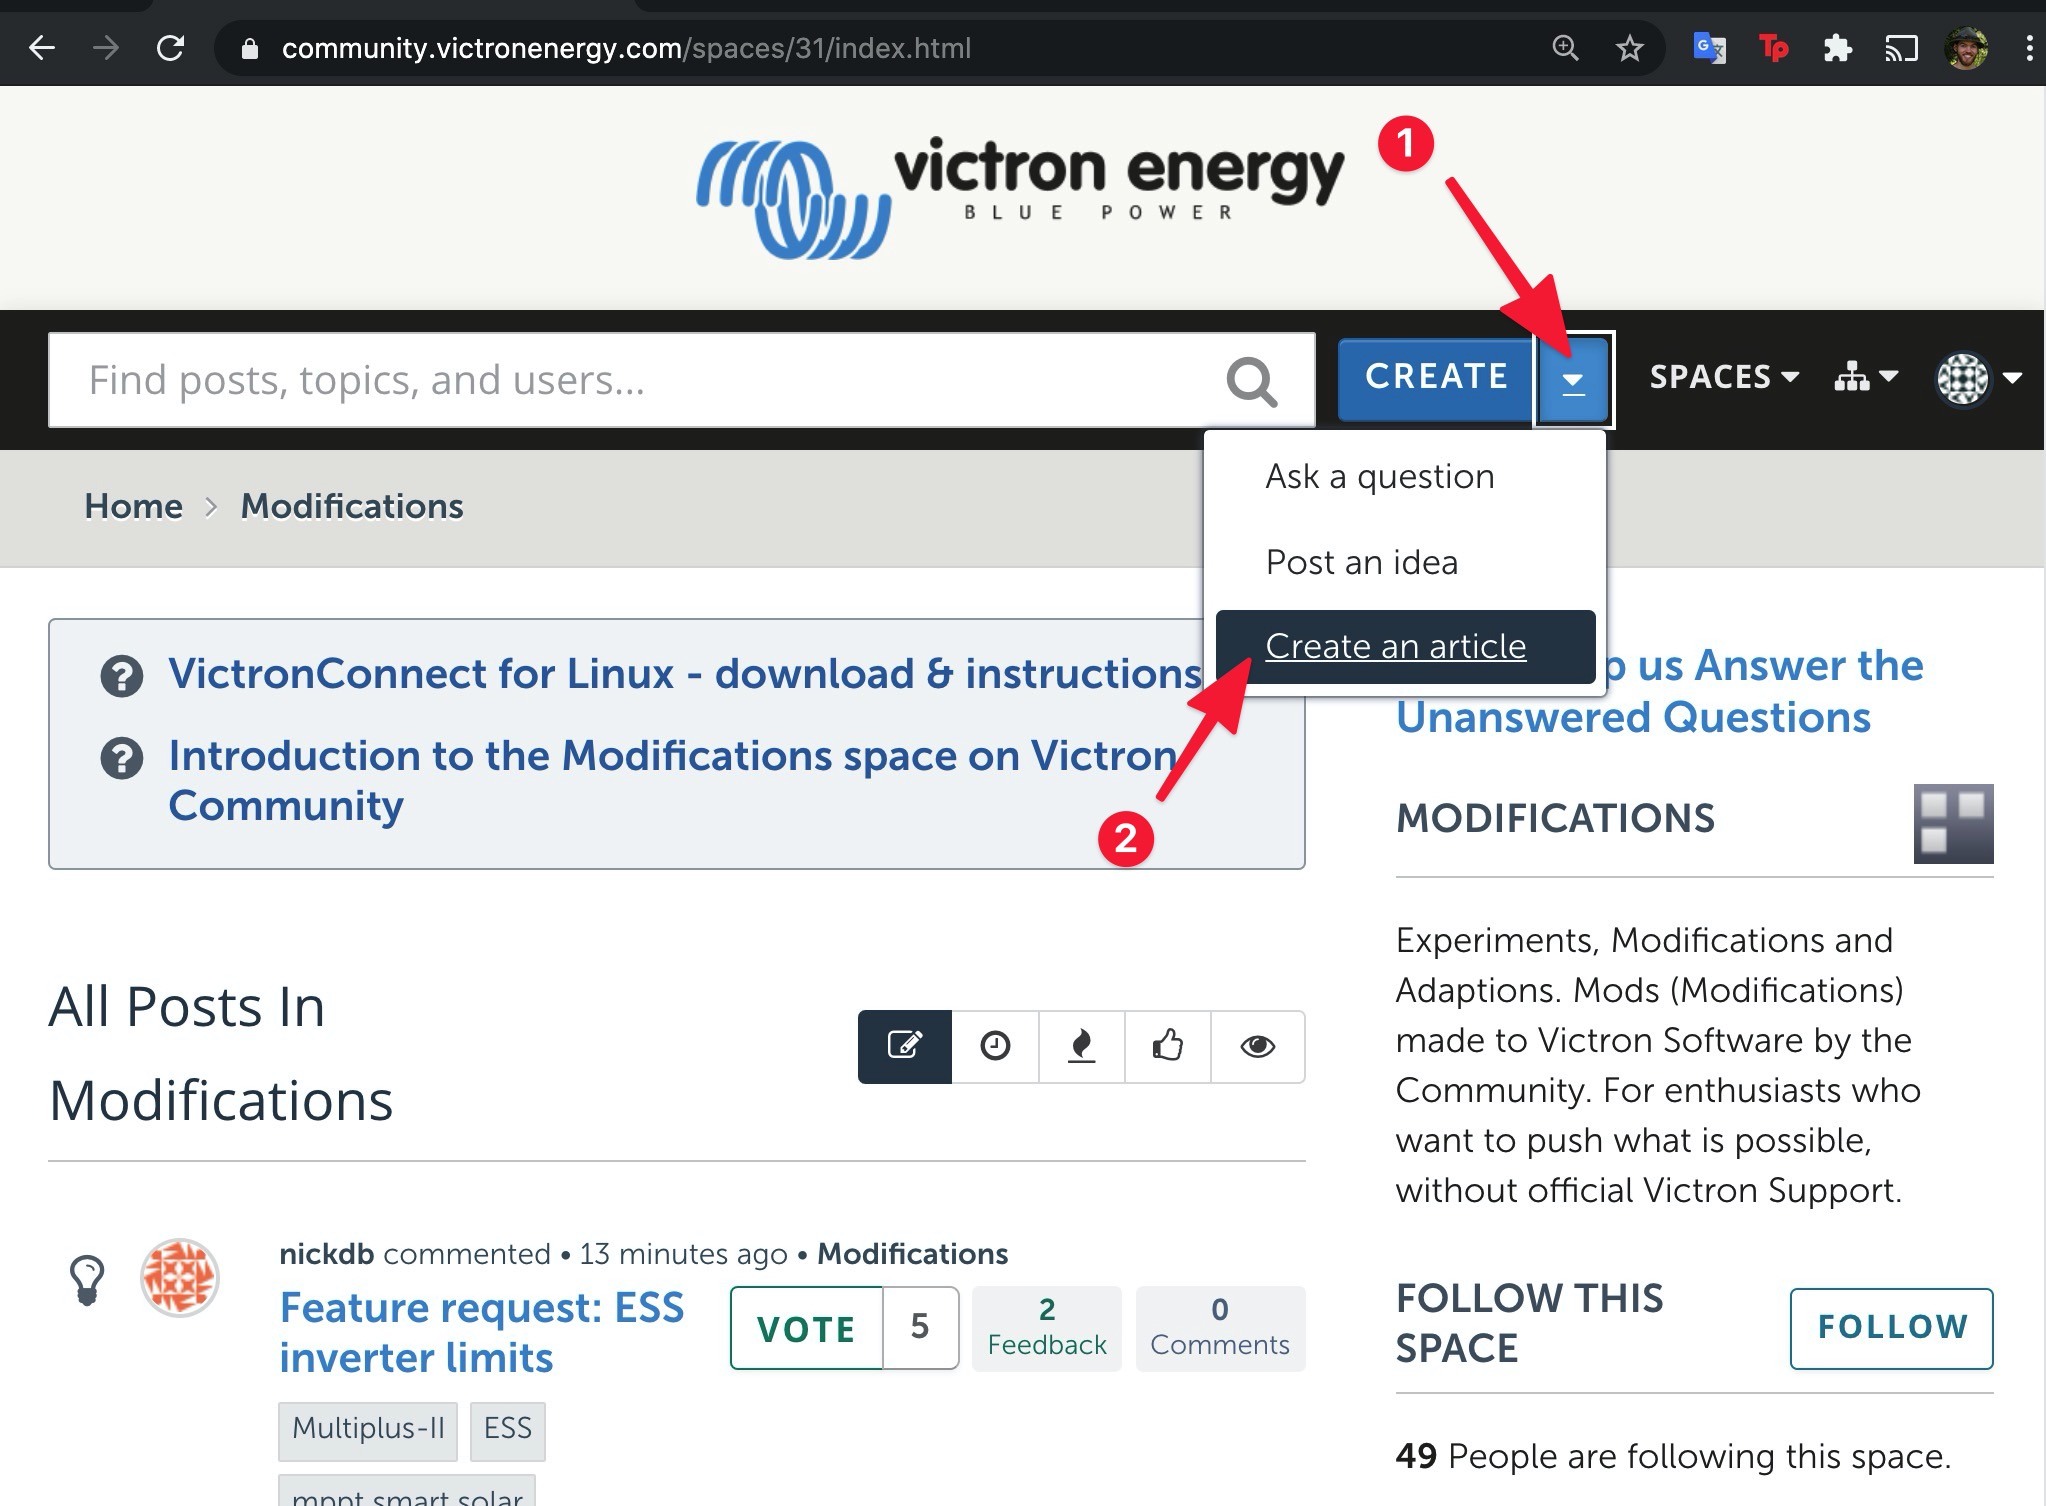Click the lightbulb idea icon beside nickdb post
2046x1506 pixels.
click(x=87, y=1279)
